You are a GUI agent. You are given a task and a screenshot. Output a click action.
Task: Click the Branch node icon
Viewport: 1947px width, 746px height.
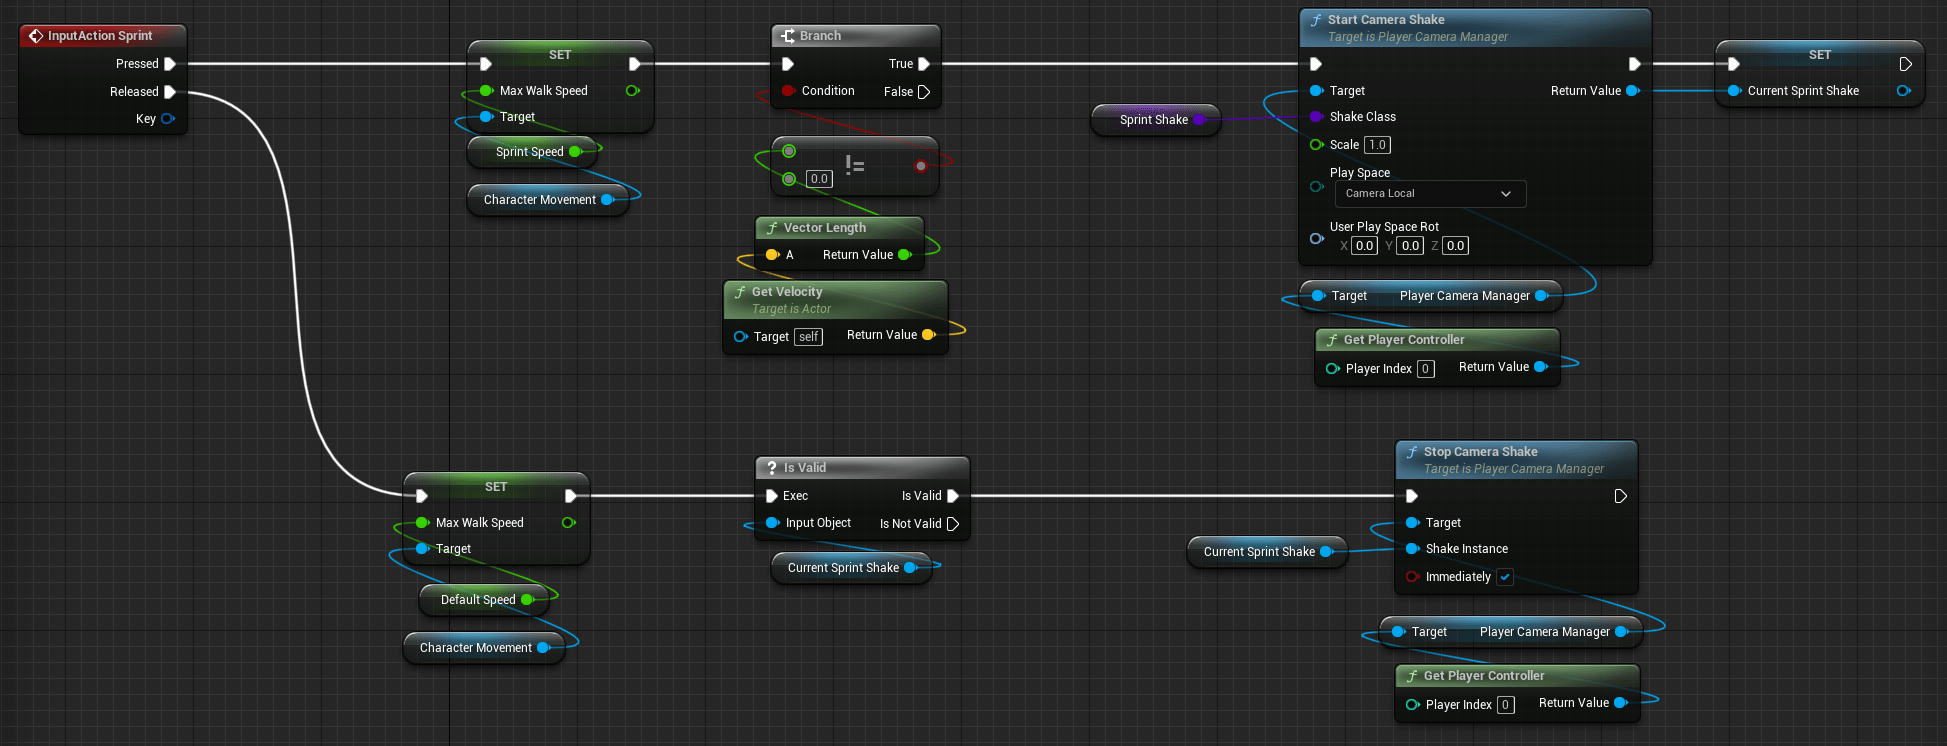788,36
